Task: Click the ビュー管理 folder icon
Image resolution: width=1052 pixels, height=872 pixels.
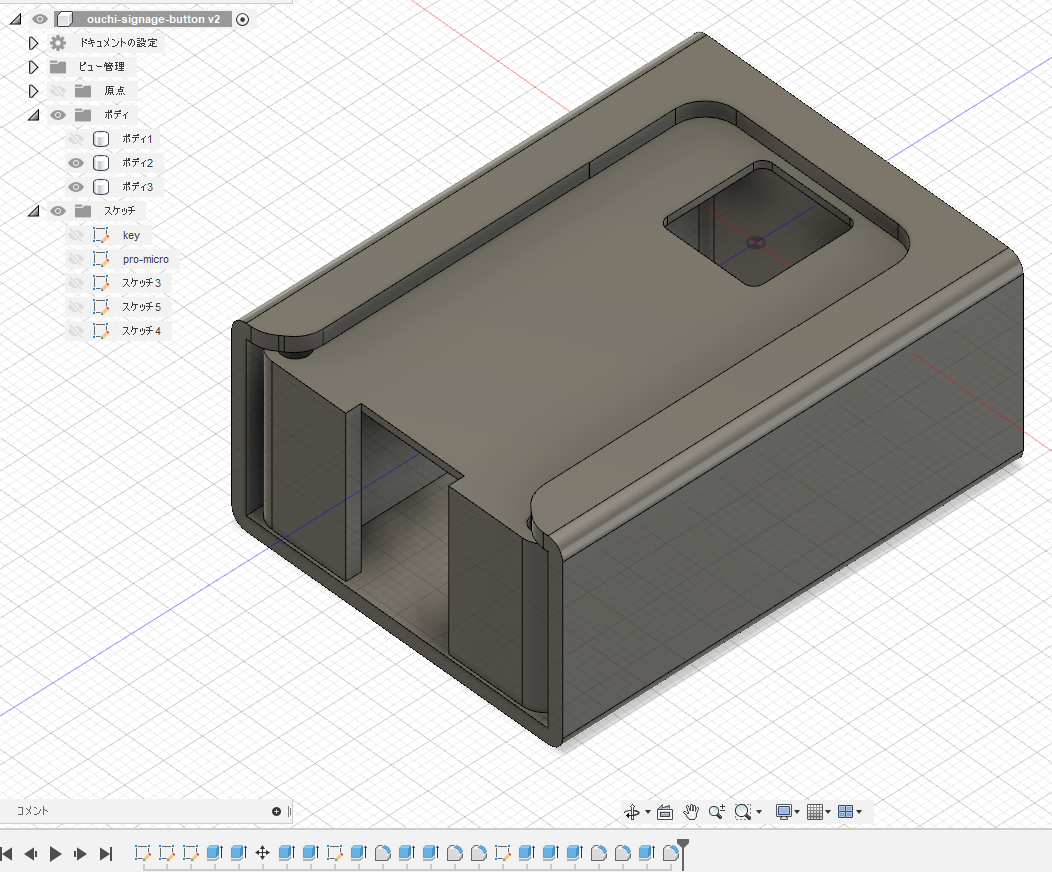Action: (x=58, y=67)
